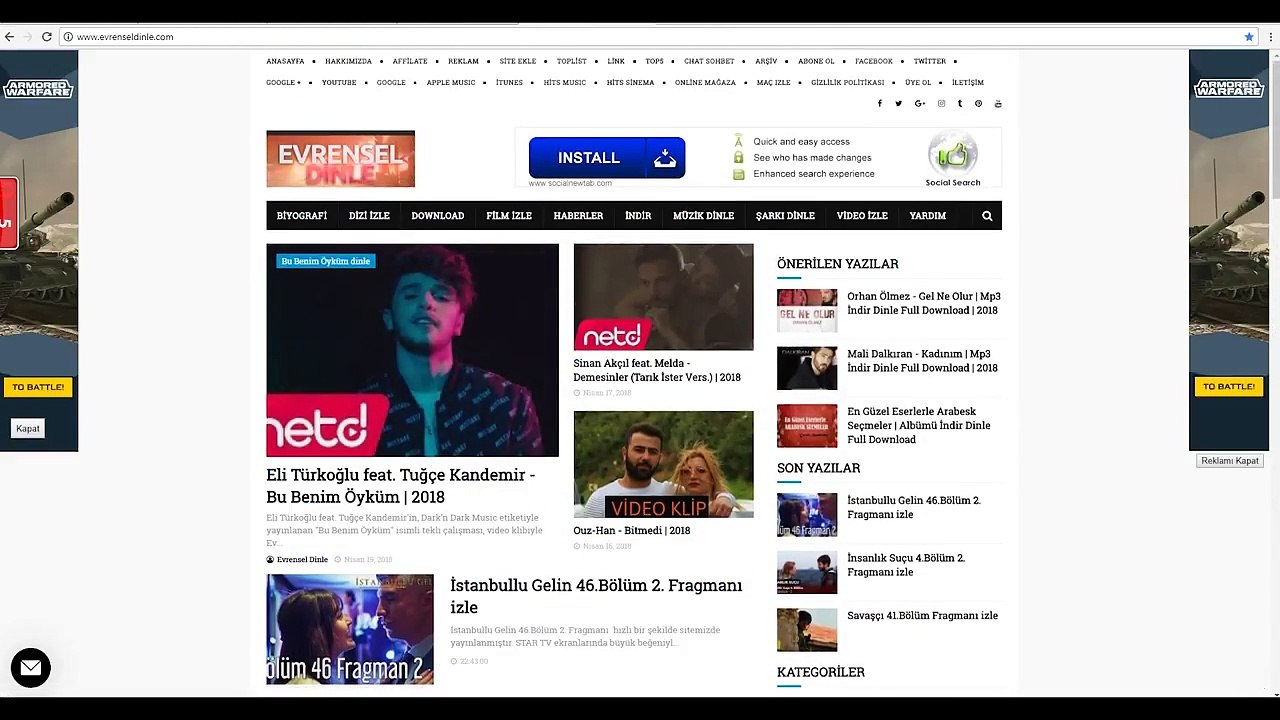Select YARDIM in the main navigation
Viewport: 1280px width, 720px height.
click(x=928, y=216)
